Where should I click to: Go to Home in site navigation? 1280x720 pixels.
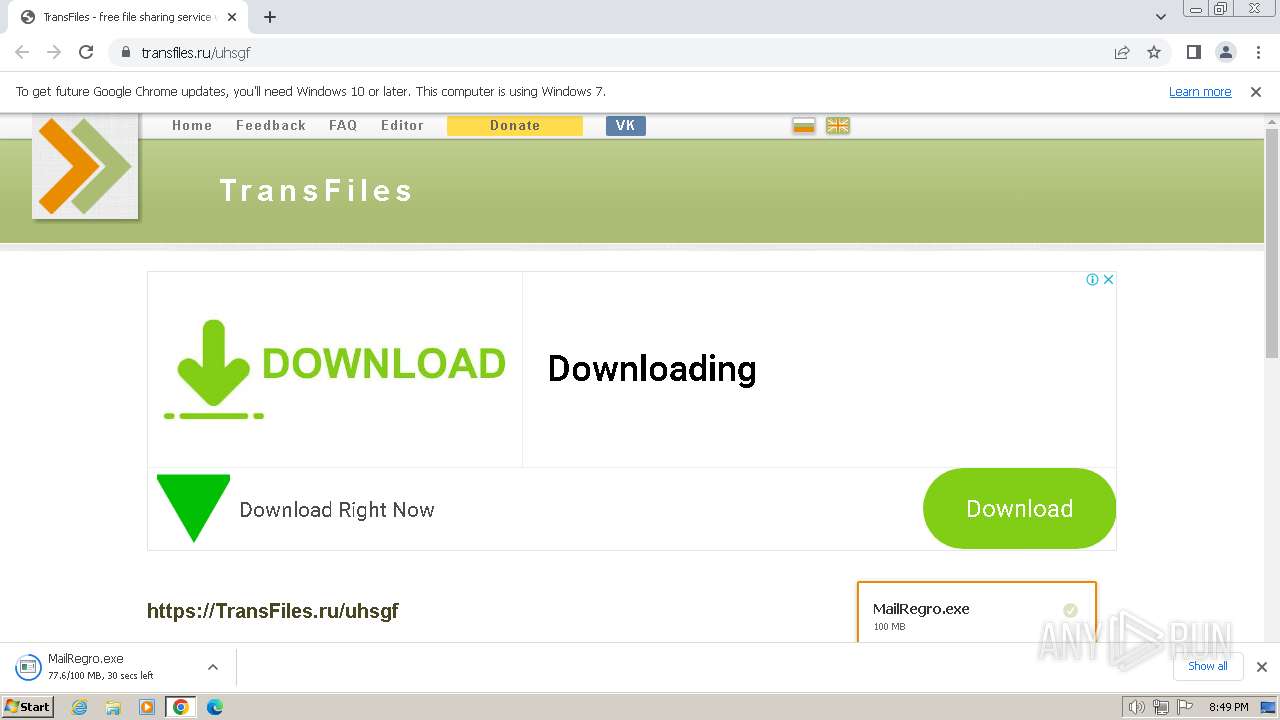pos(192,125)
